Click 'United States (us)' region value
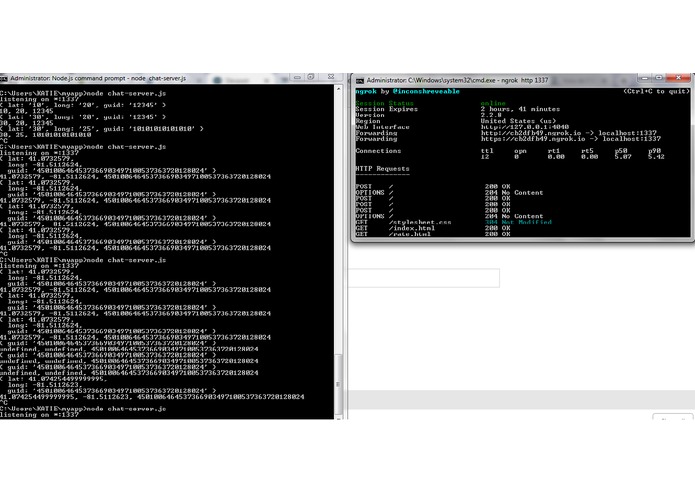The height and width of the screenshot is (494, 695). pos(518,121)
